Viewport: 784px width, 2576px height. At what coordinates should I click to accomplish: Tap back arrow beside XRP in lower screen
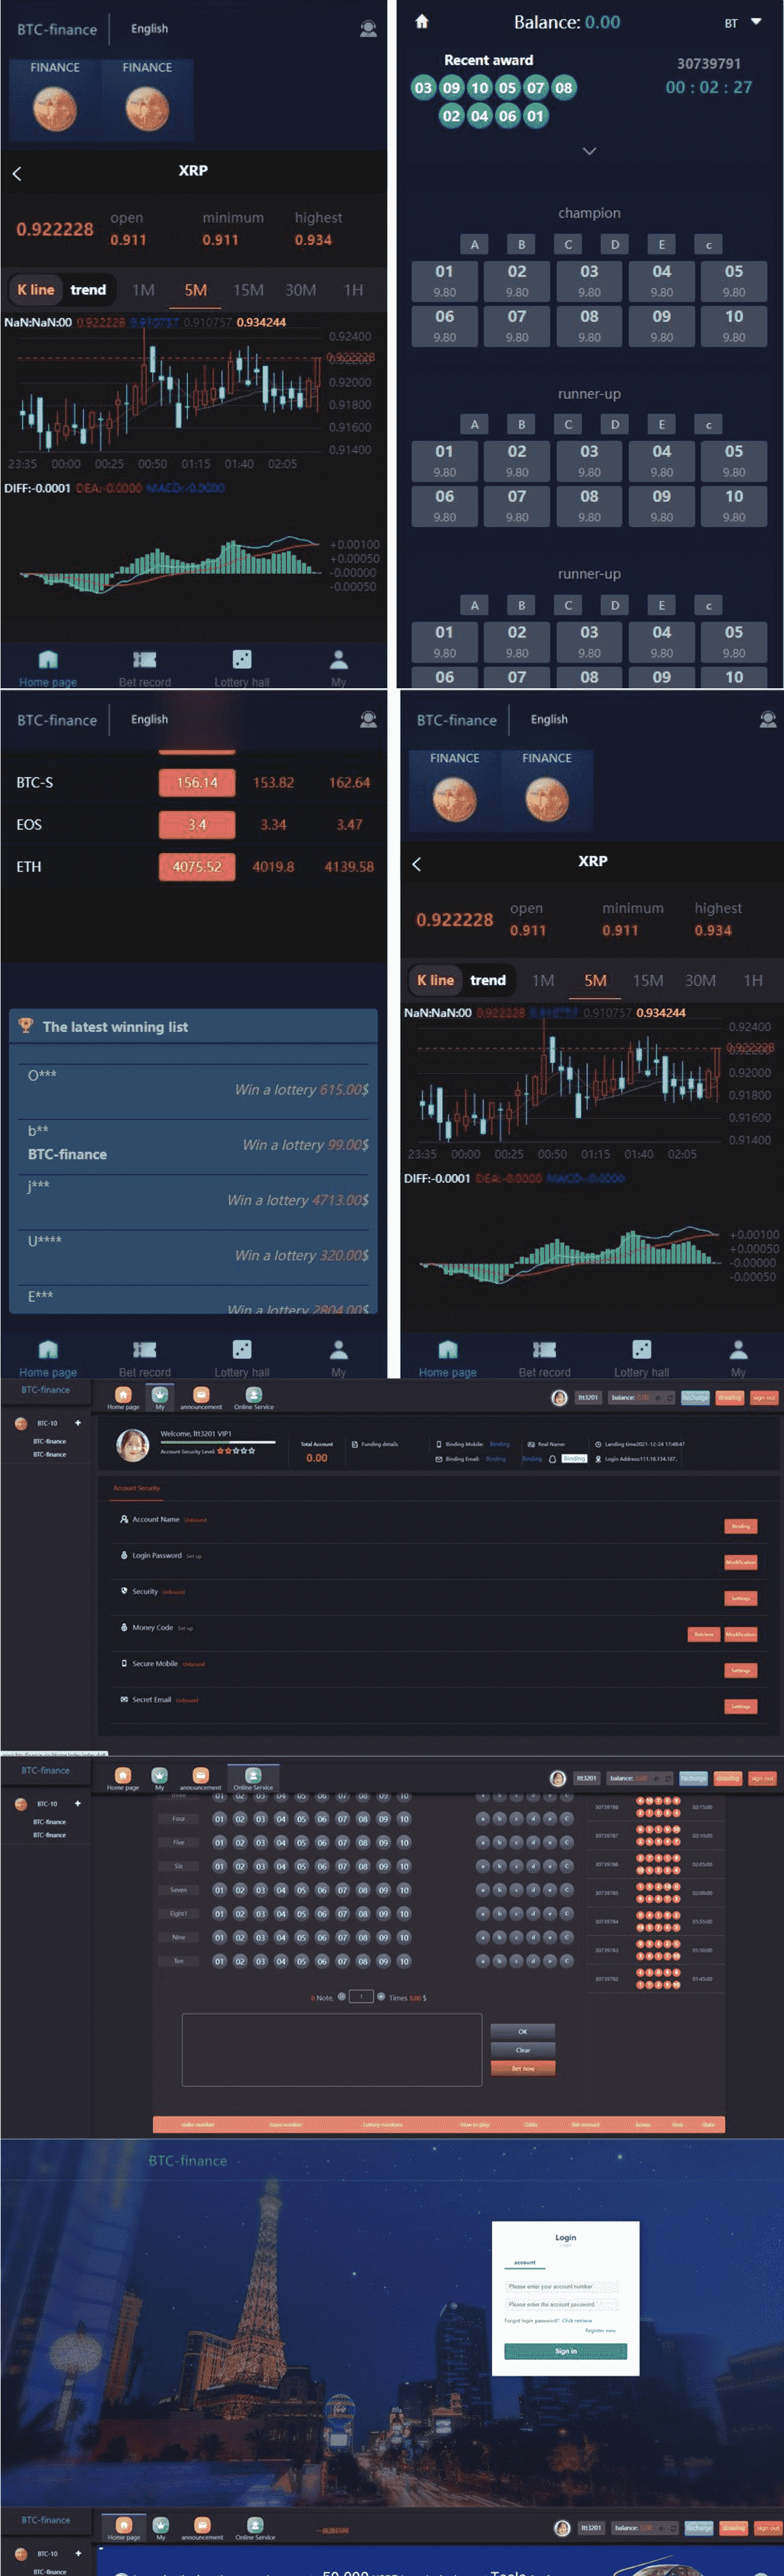pos(417,864)
